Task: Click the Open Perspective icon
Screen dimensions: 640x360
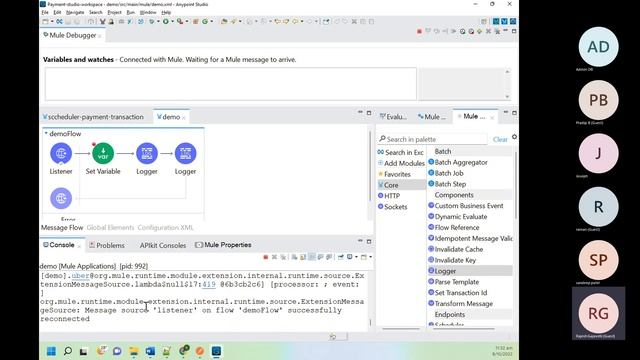Action: coord(484,21)
